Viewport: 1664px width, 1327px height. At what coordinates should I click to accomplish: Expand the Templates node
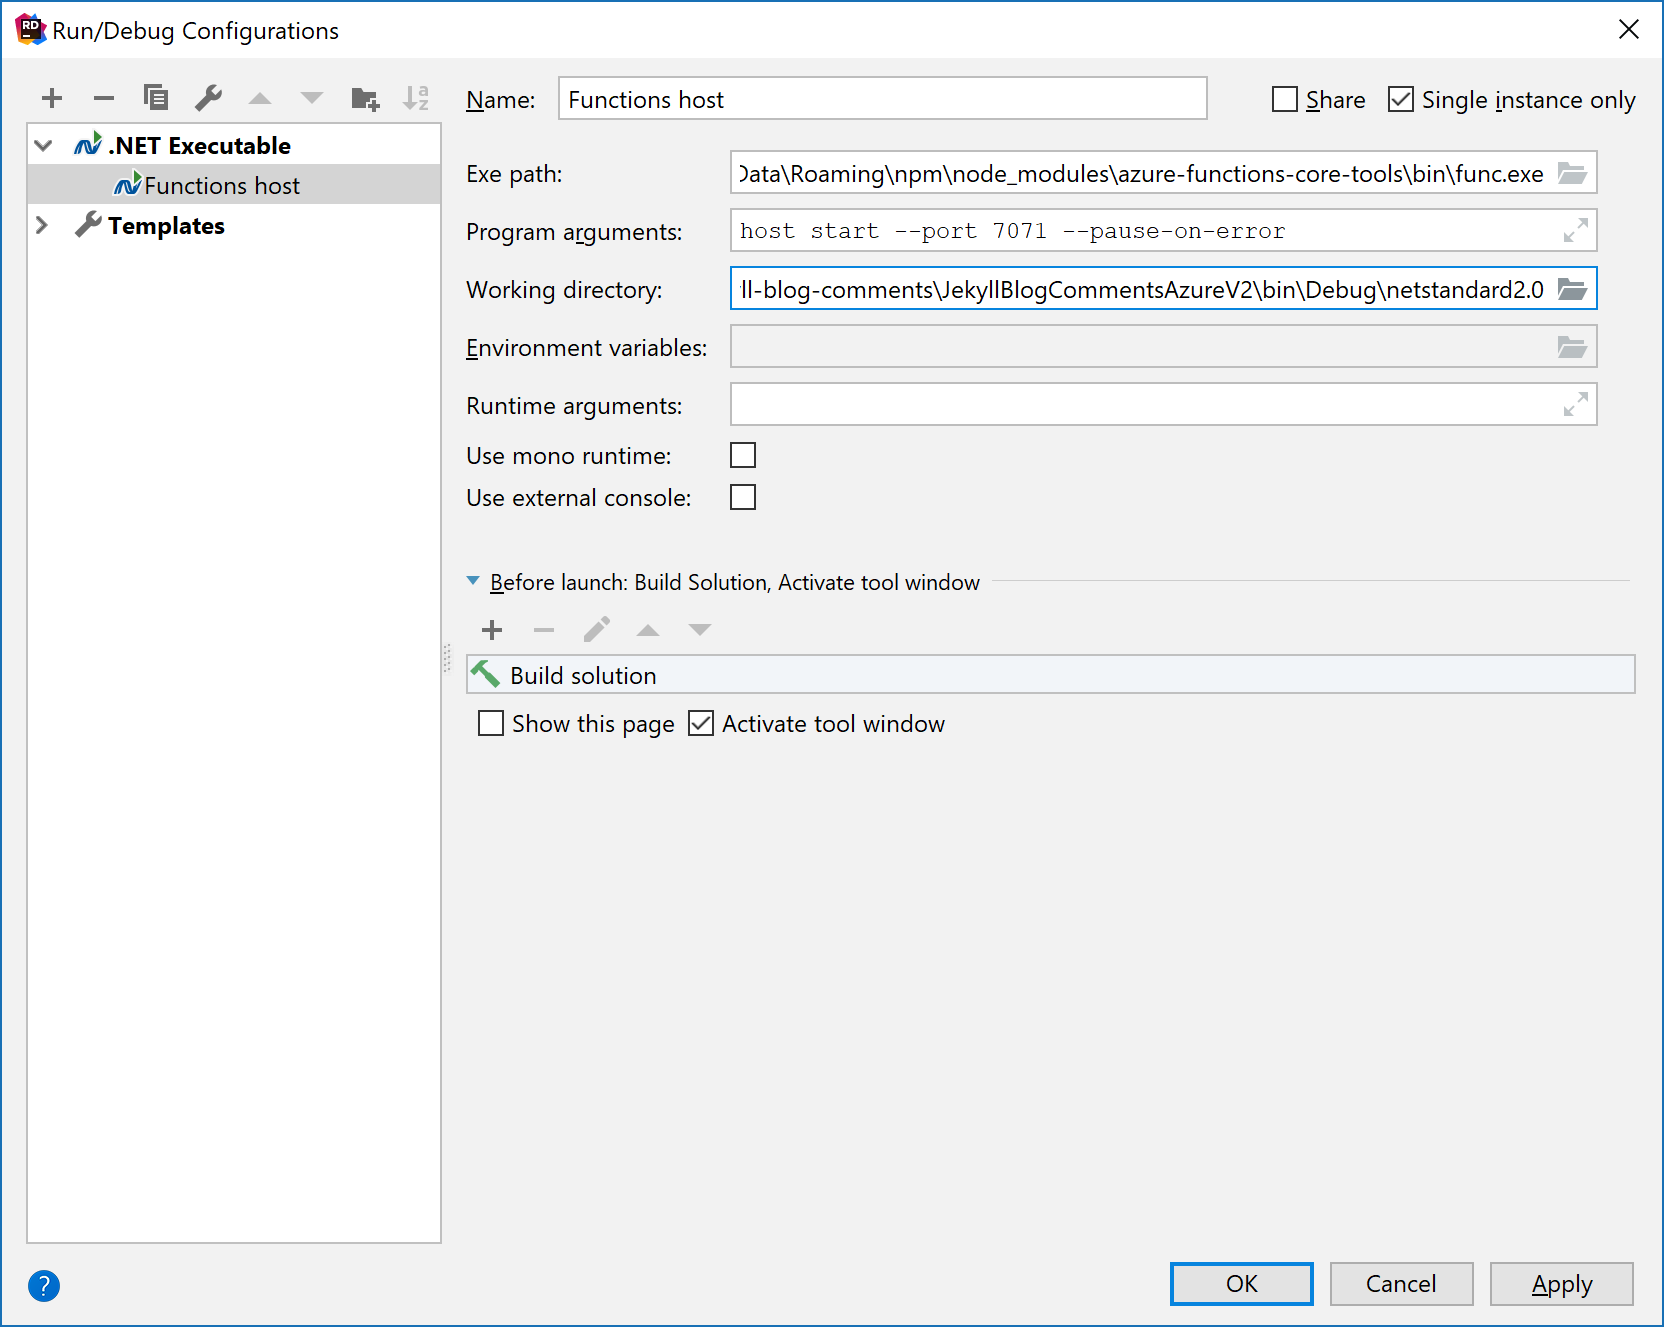(x=42, y=225)
